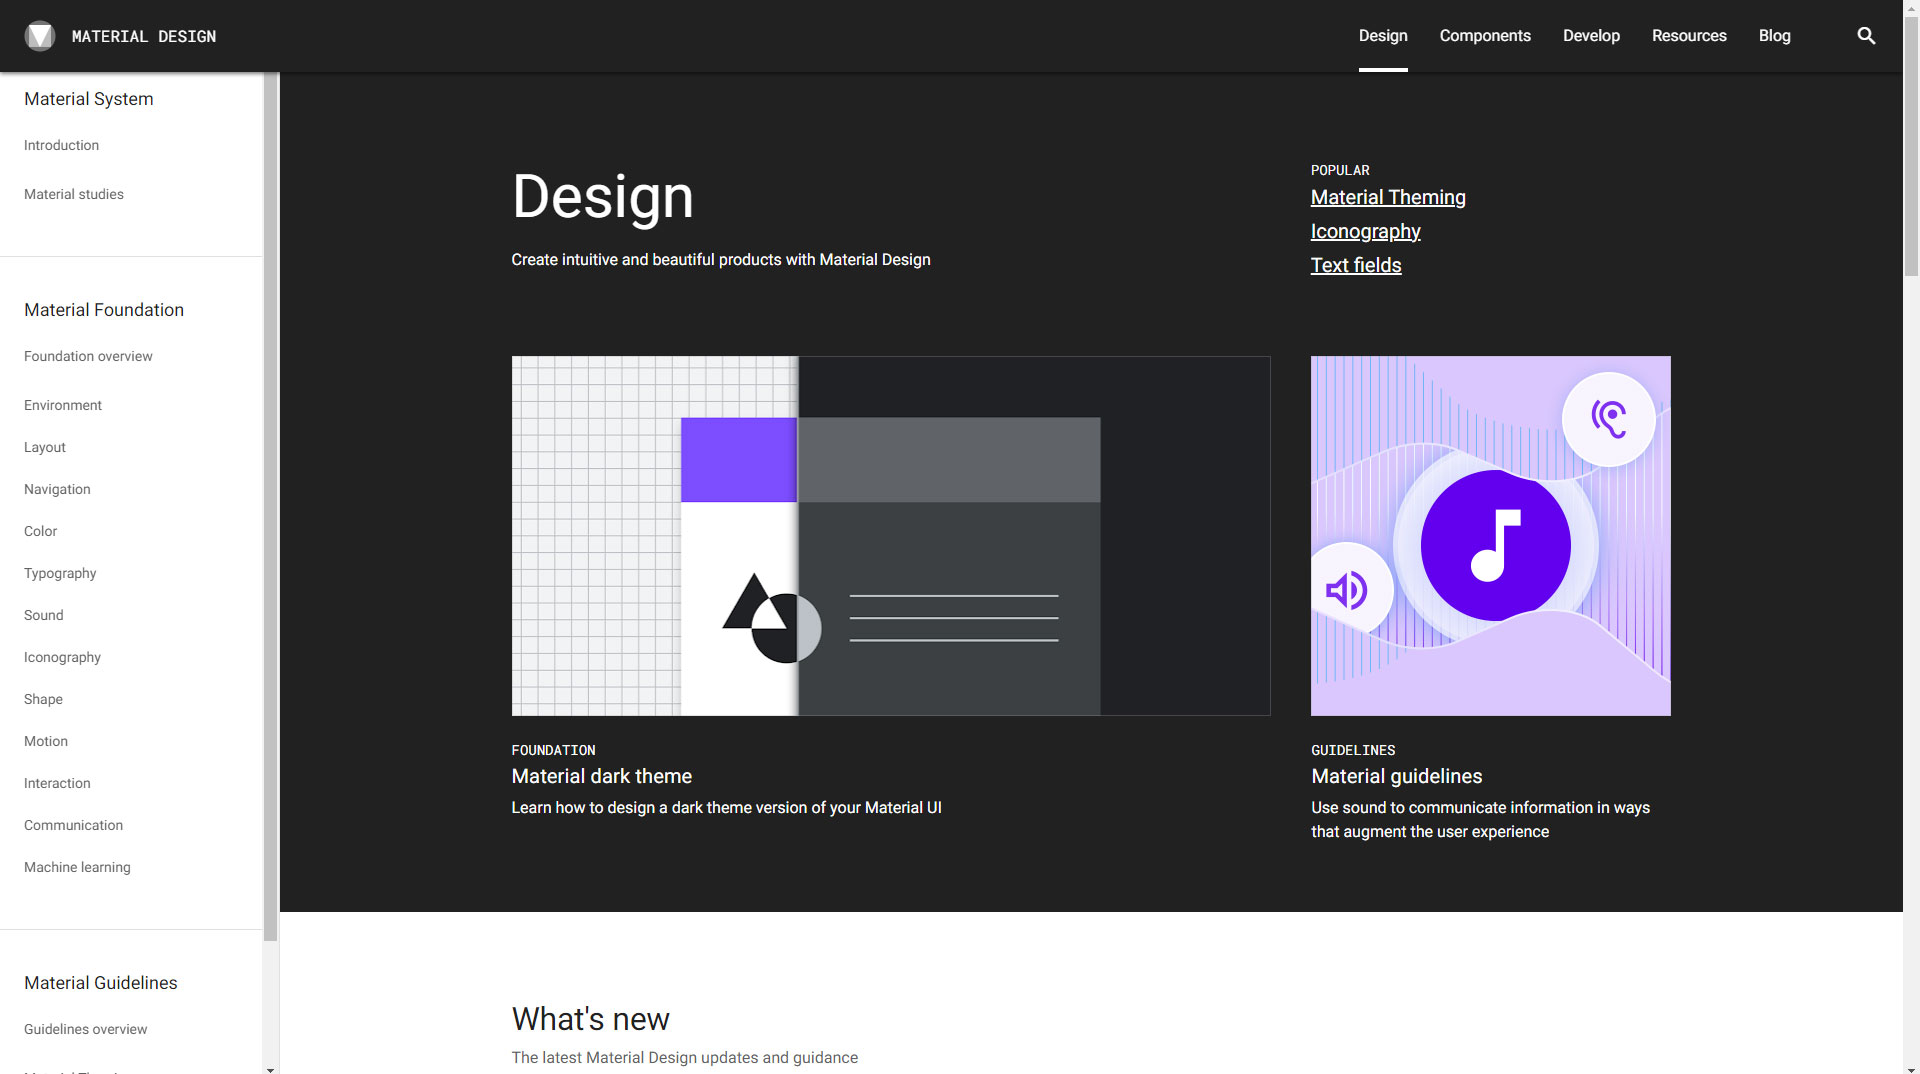1920x1074 pixels.
Task: Go to the Develop tab
Action: click(1591, 36)
